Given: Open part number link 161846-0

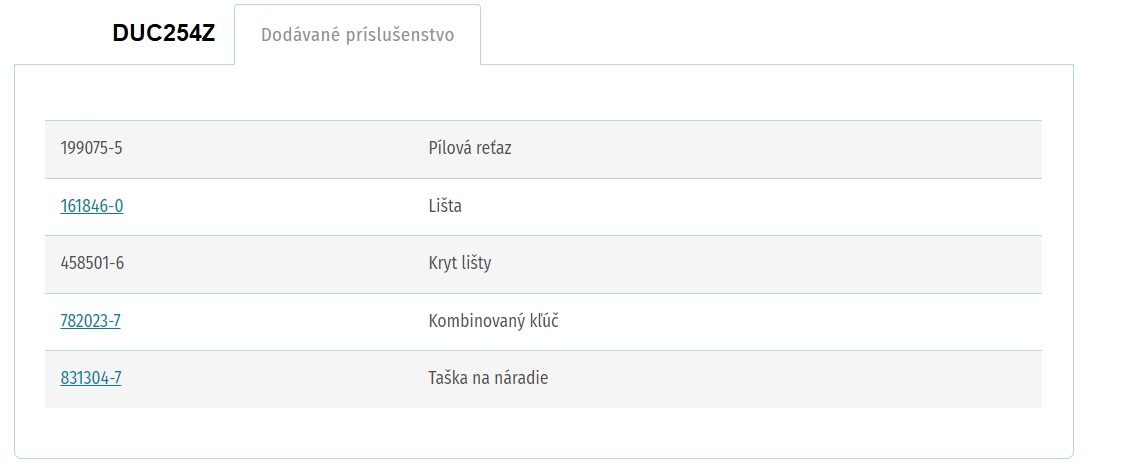Looking at the screenshot, I should point(92,206).
